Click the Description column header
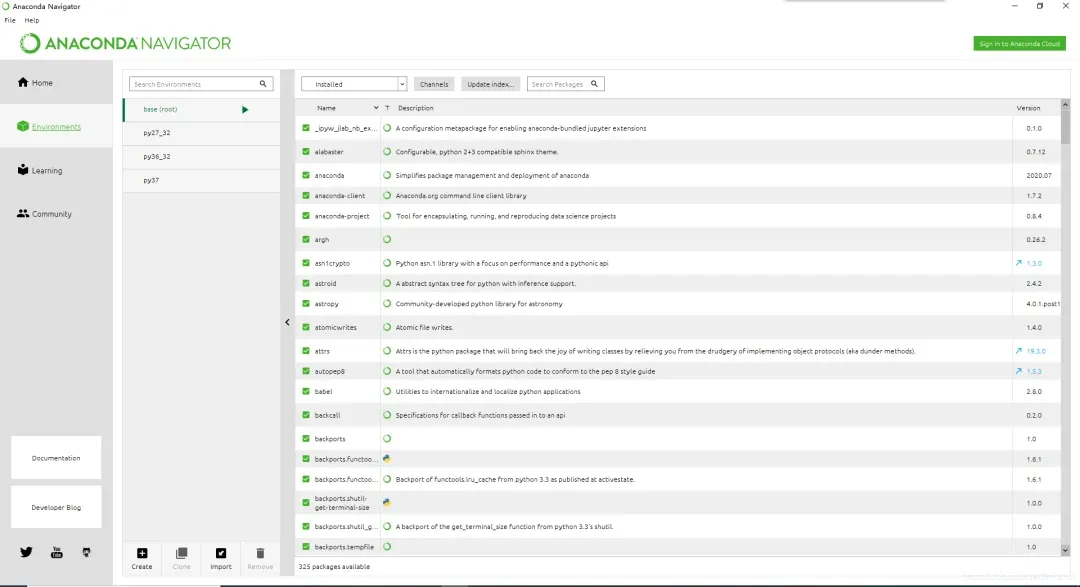1080x587 pixels. coord(416,108)
